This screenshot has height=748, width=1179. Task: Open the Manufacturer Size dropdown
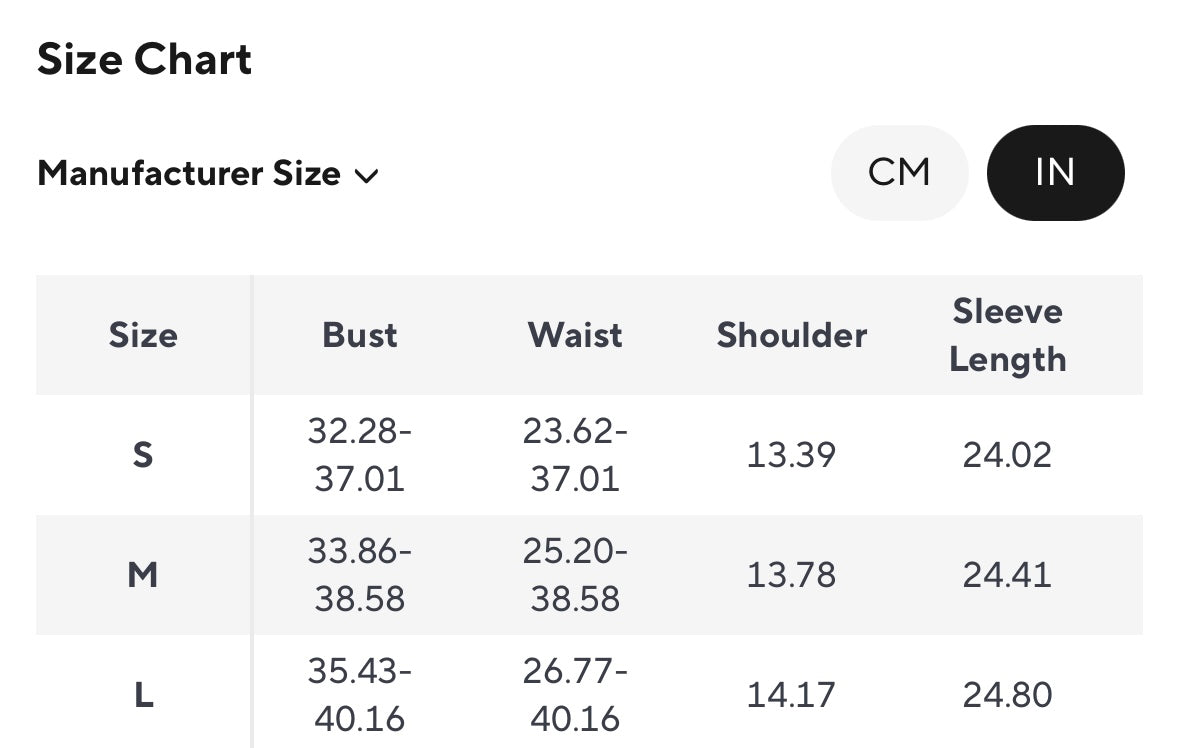pyautogui.click(x=207, y=174)
